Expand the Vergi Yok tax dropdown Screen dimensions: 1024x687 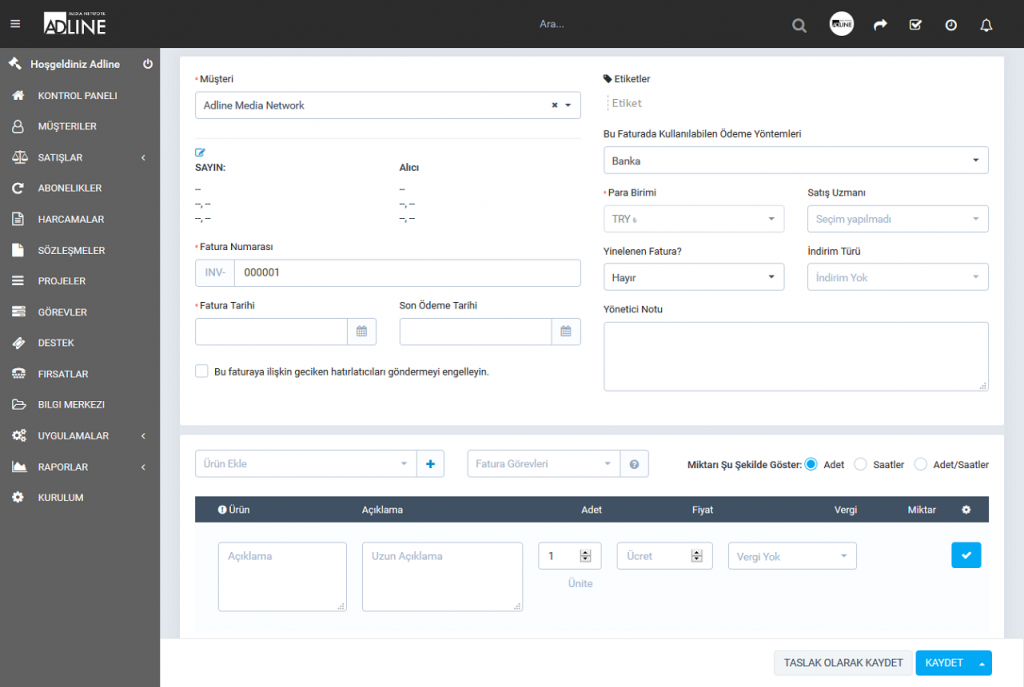791,556
